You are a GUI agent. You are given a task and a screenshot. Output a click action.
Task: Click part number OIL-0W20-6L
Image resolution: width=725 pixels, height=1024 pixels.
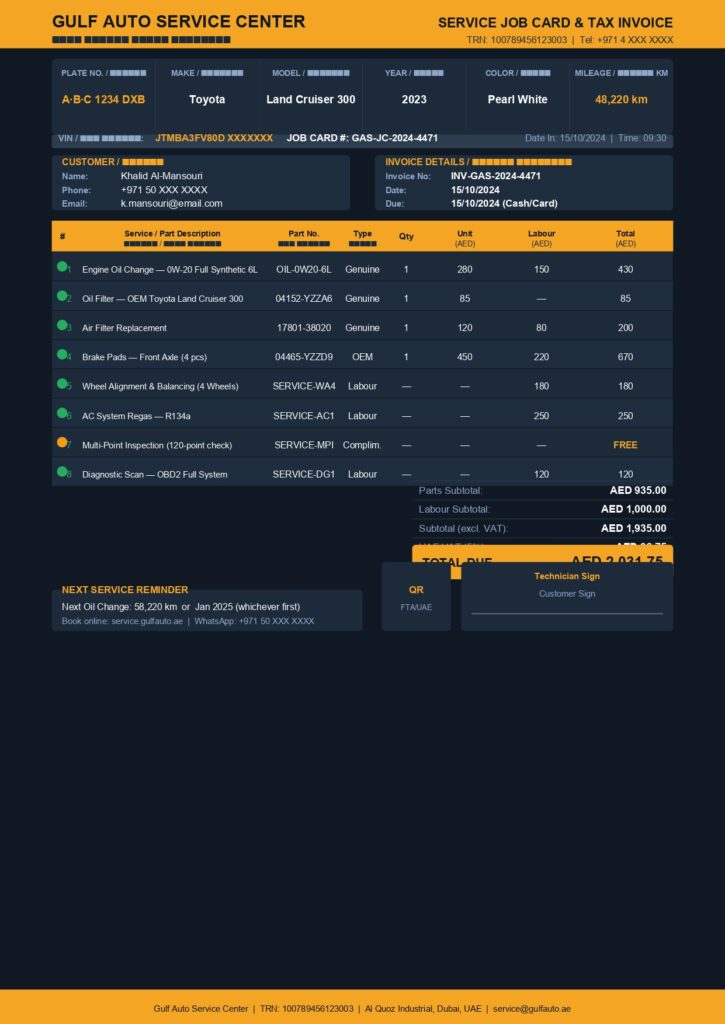pos(304,269)
